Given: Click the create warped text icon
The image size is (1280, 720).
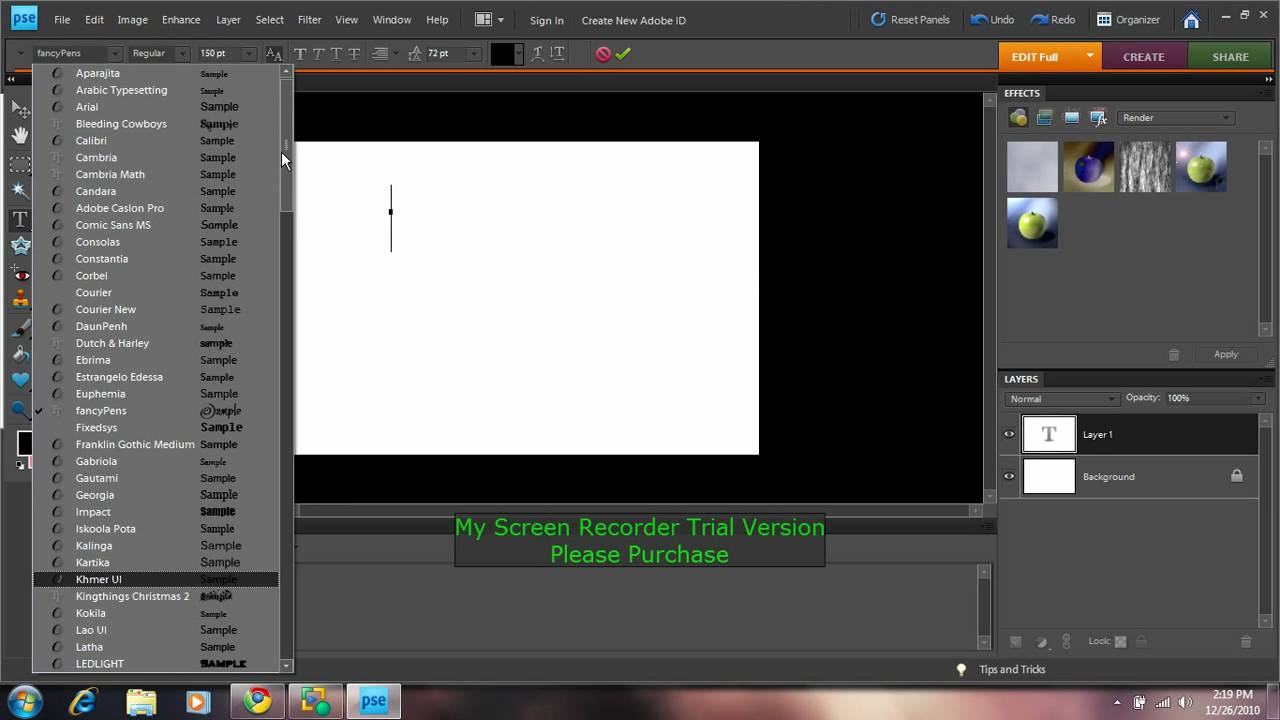Looking at the screenshot, I should [538, 54].
